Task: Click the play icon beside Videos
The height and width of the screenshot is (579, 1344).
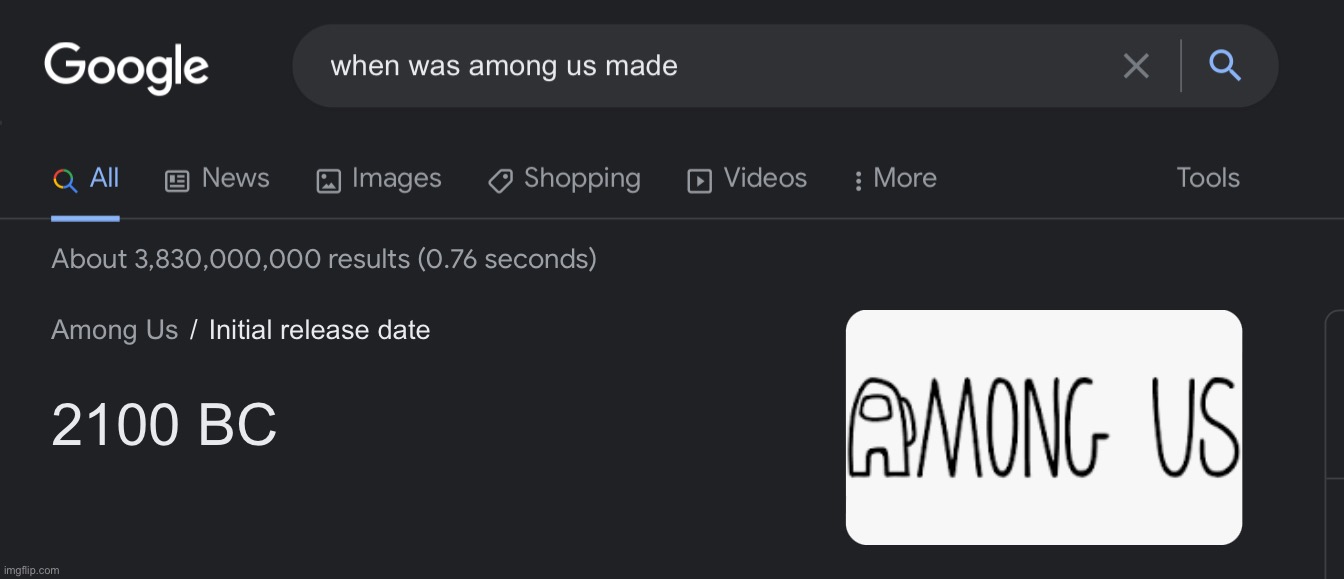Action: click(x=699, y=181)
